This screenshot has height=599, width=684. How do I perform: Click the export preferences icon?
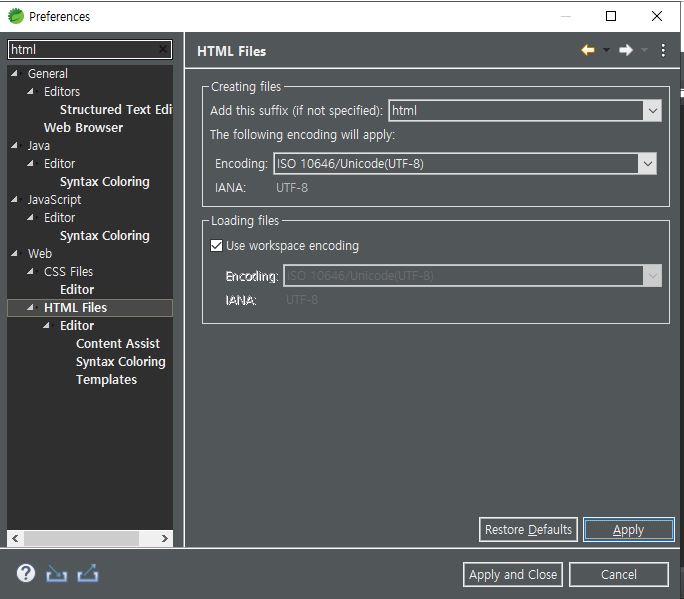coord(88,573)
